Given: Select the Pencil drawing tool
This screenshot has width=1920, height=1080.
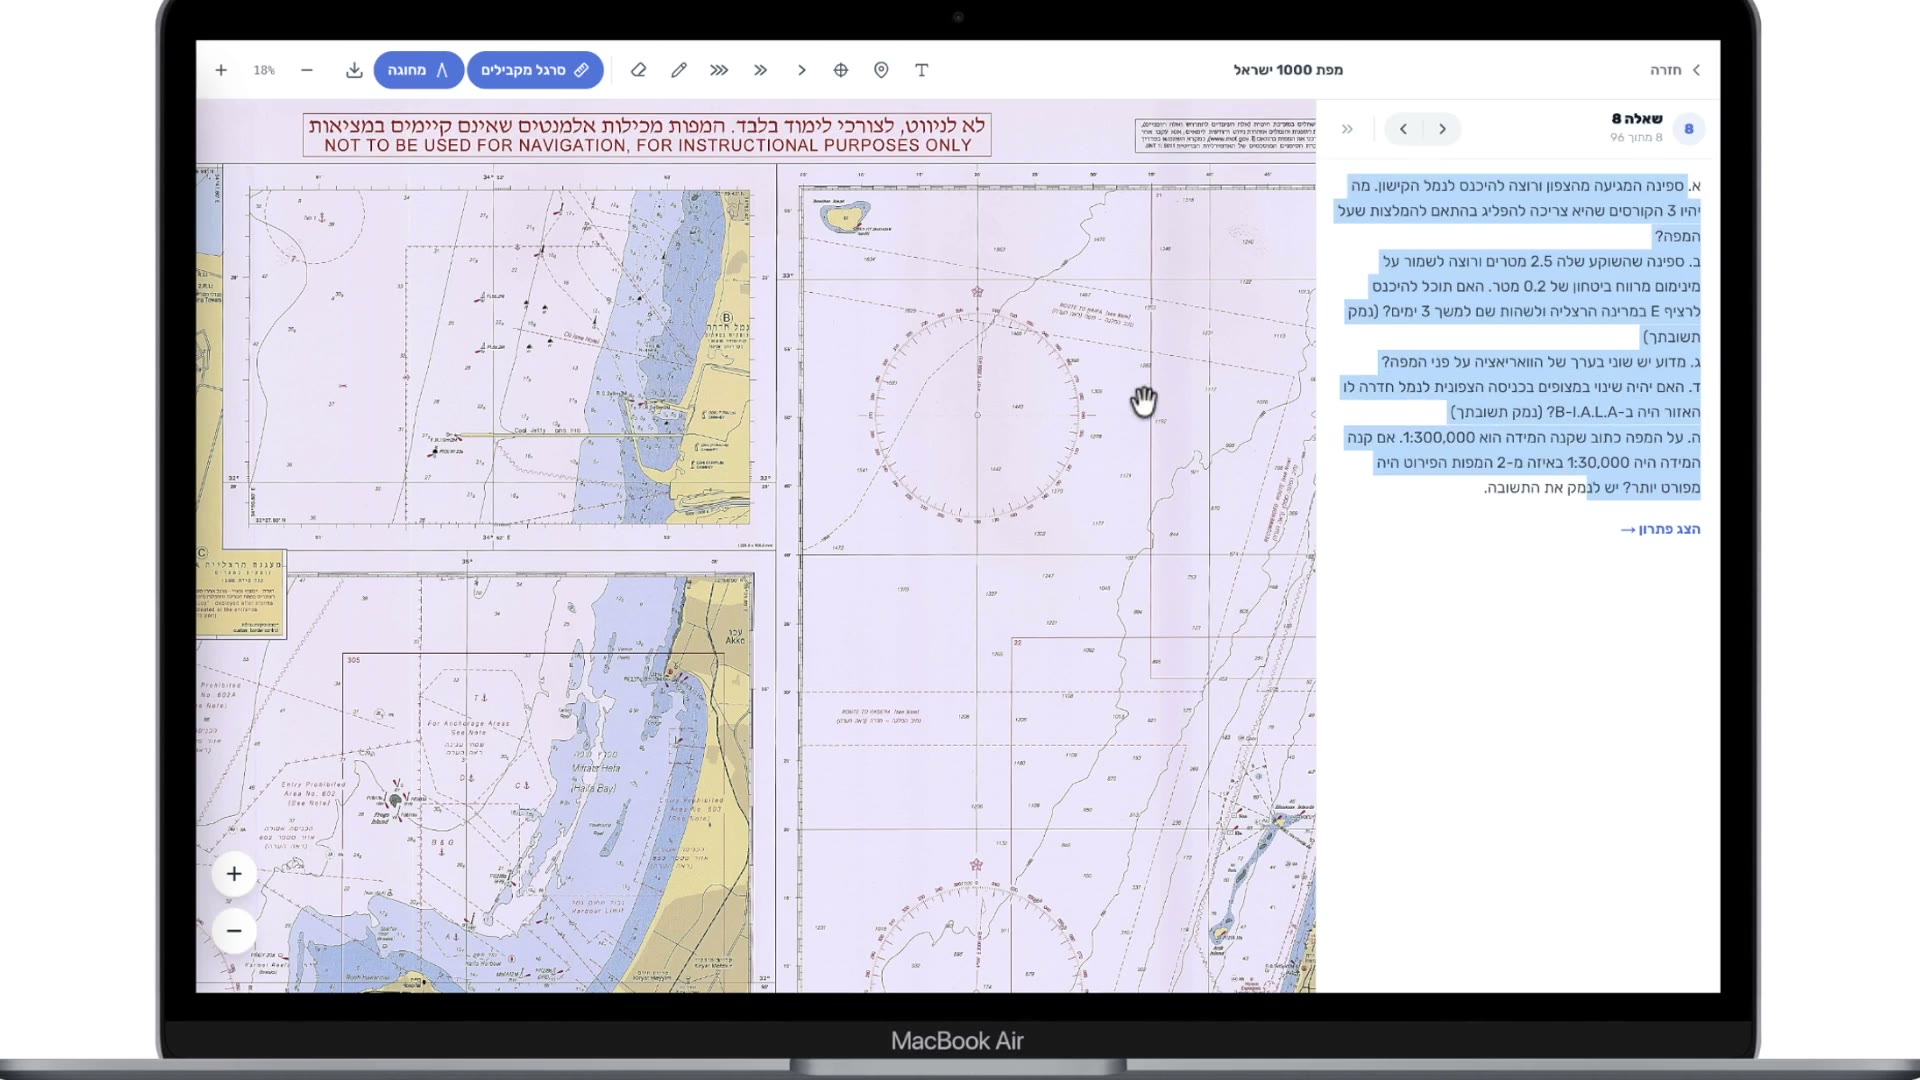Looking at the screenshot, I should click(x=679, y=70).
